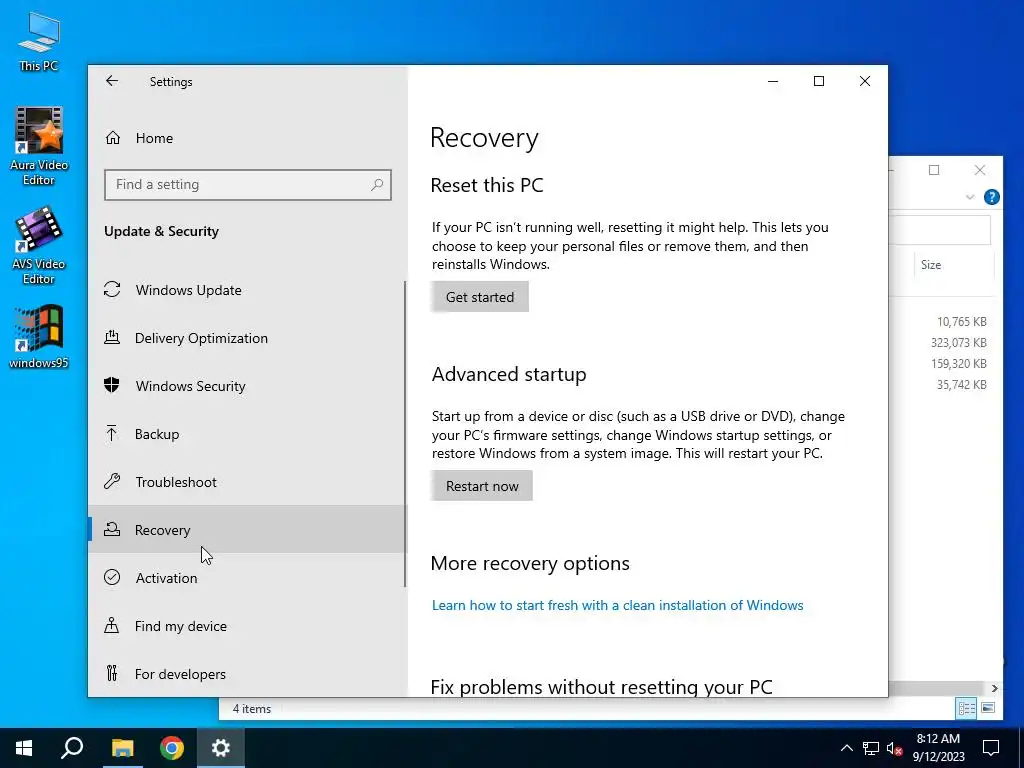
Task: Click the Size column header in File Explorer
Action: [953, 265]
